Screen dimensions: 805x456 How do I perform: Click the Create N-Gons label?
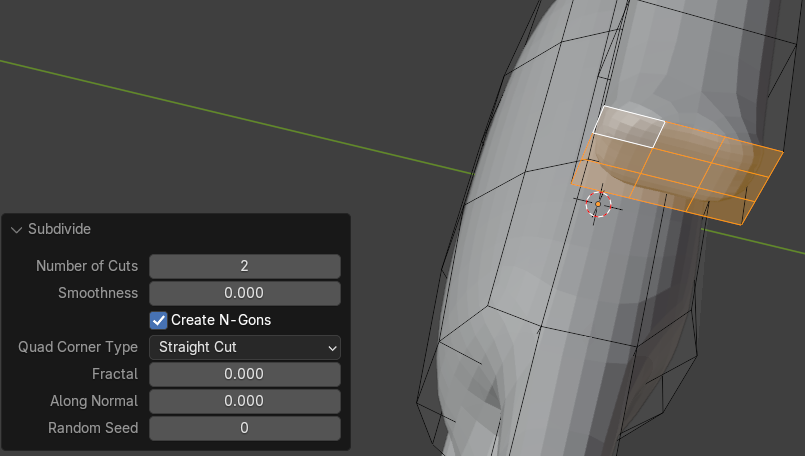(221, 320)
